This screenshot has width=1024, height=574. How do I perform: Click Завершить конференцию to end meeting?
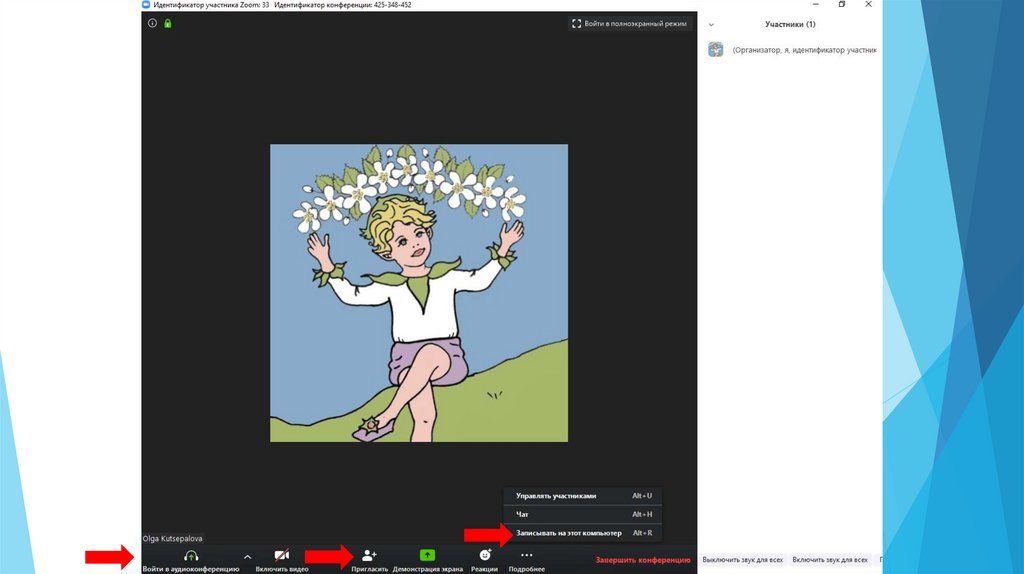click(x=643, y=560)
